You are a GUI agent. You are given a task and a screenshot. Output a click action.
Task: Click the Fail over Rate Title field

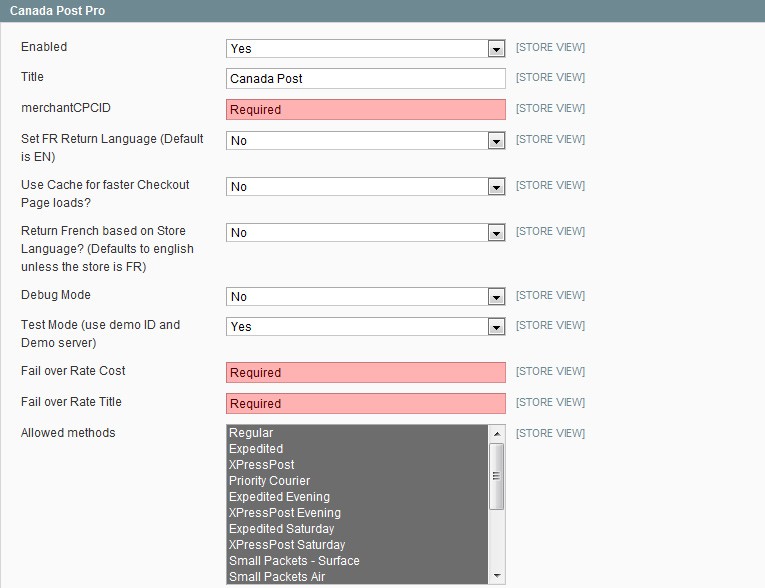[365, 404]
